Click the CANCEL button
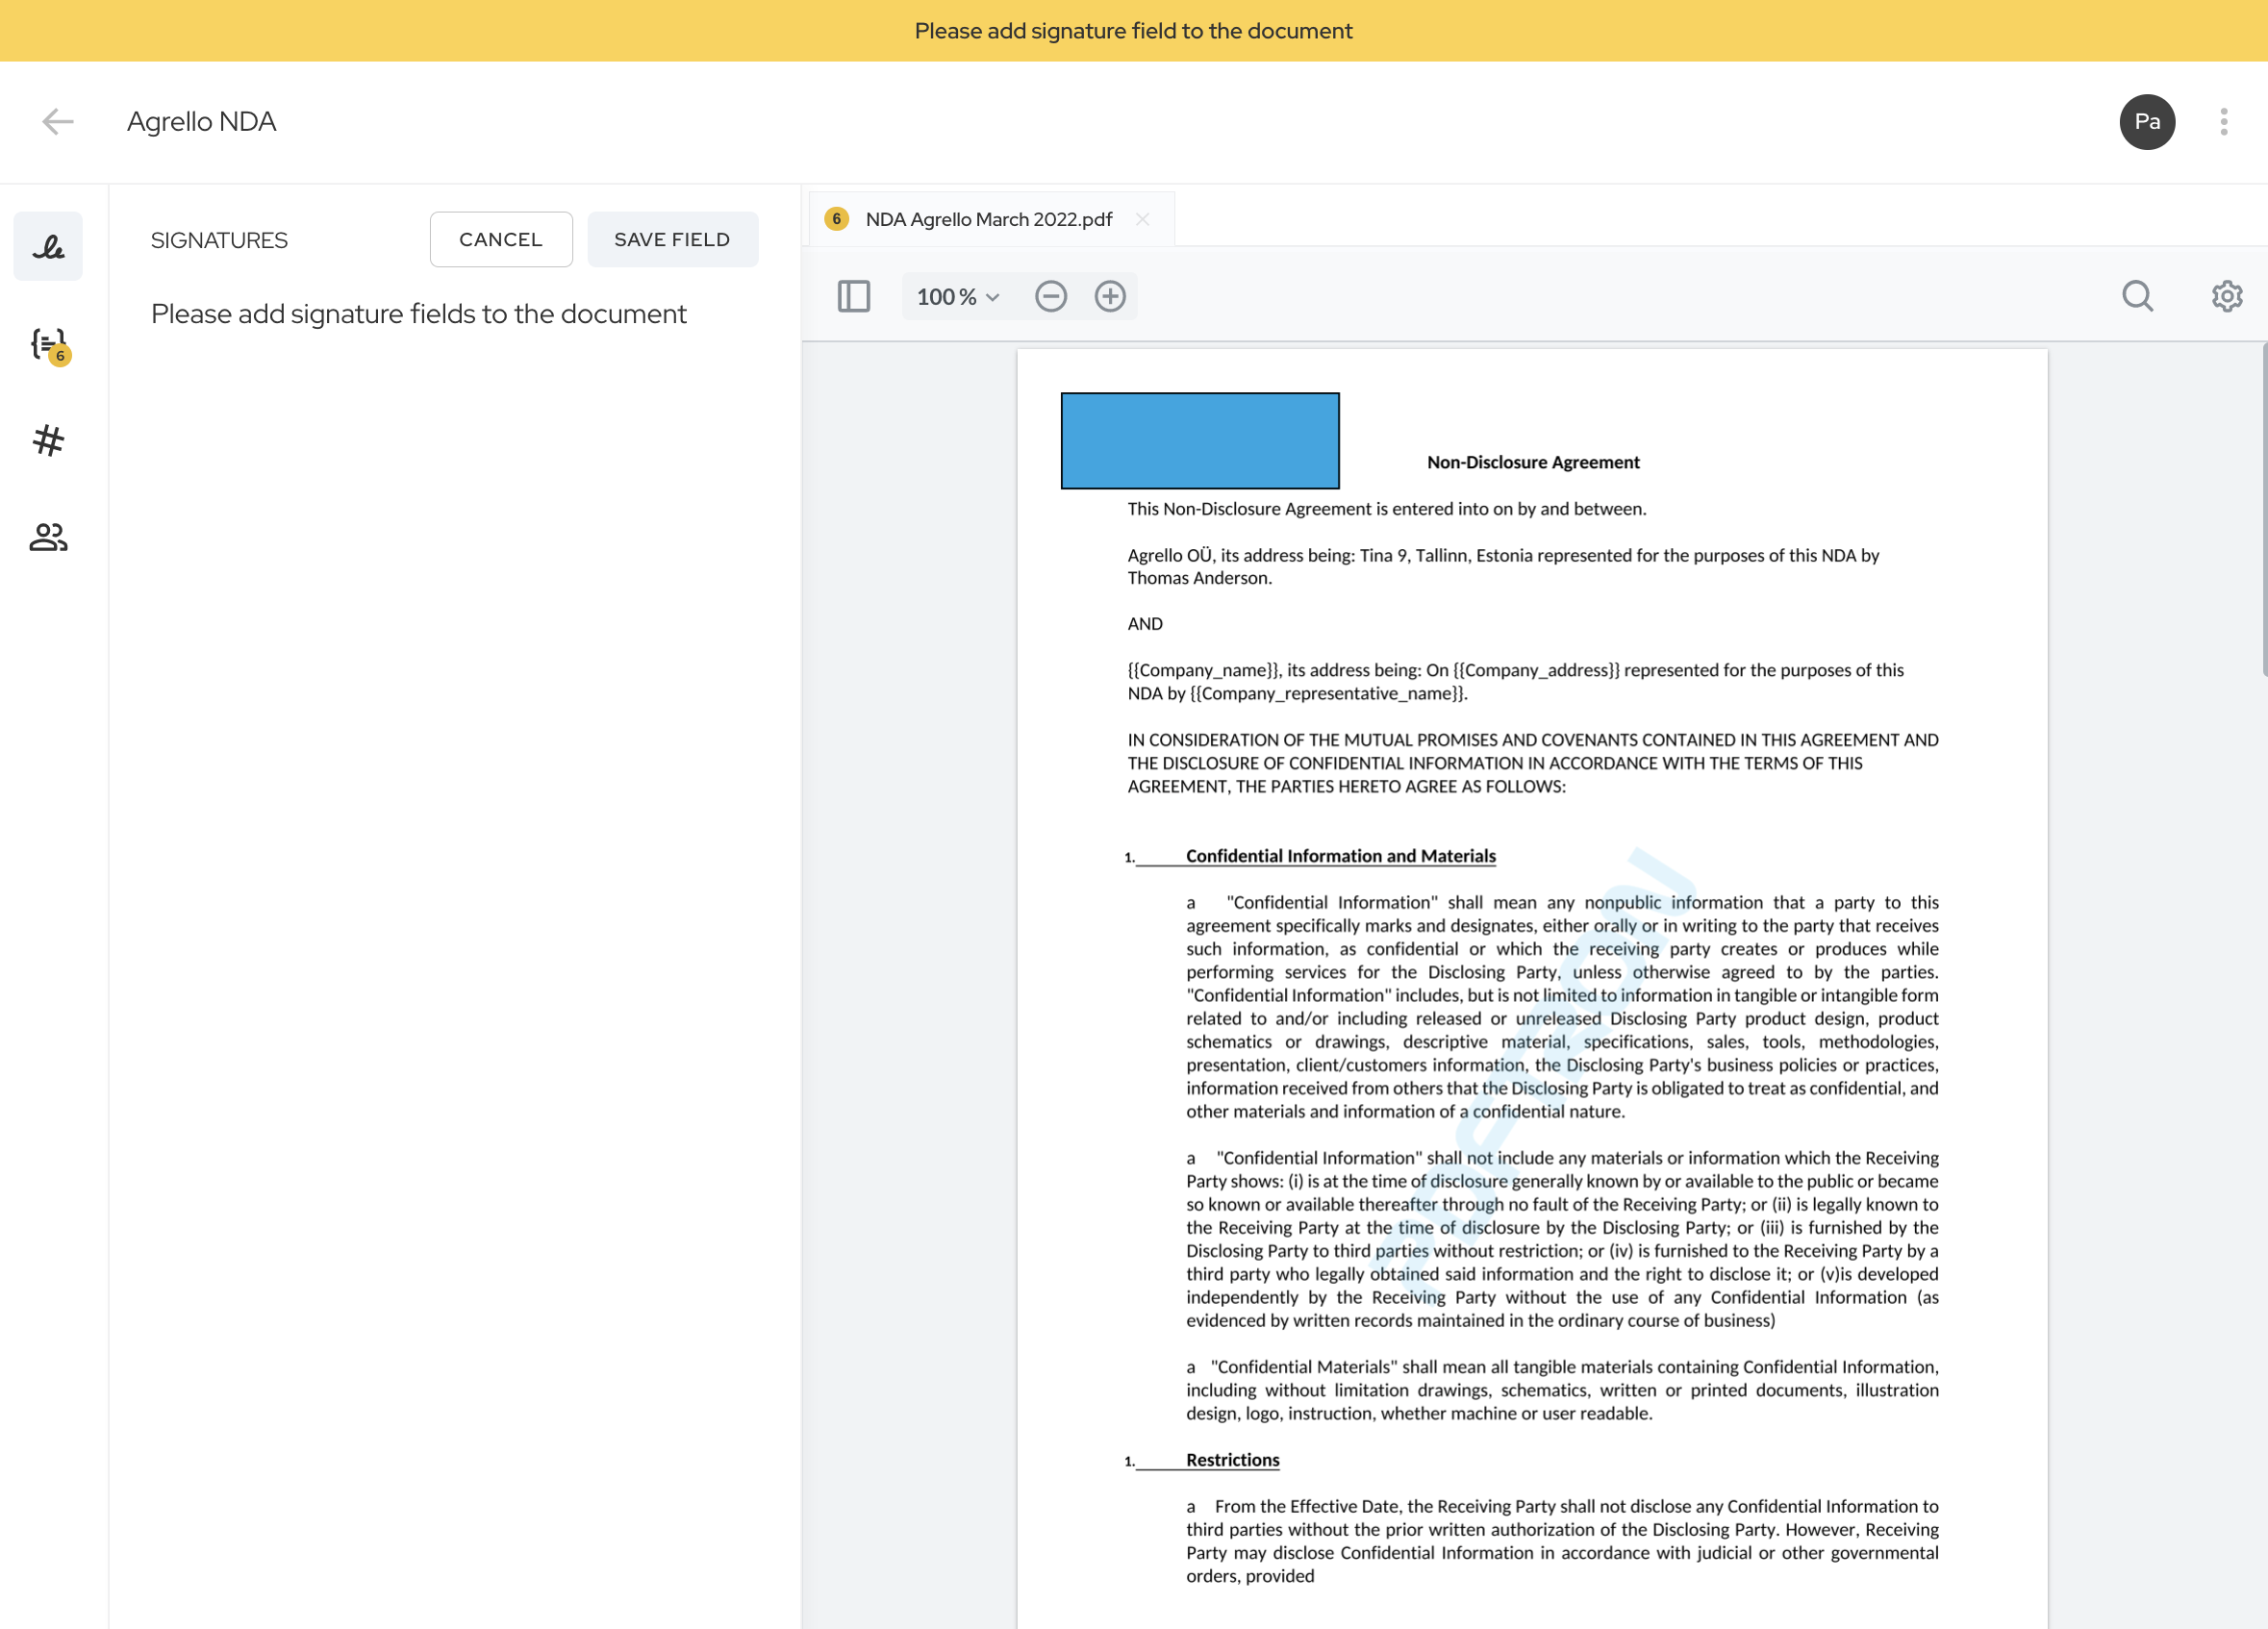 point(501,240)
